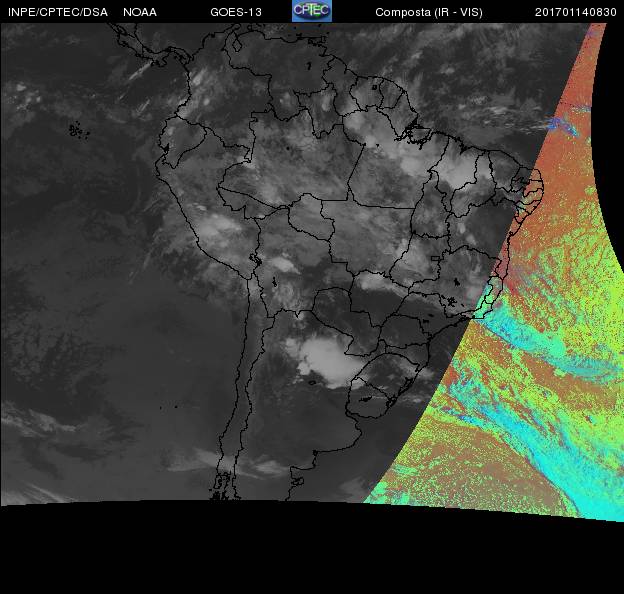This screenshot has width=624, height=594.
Task: Click the NOAA label in the header
Action: (140, 12)
